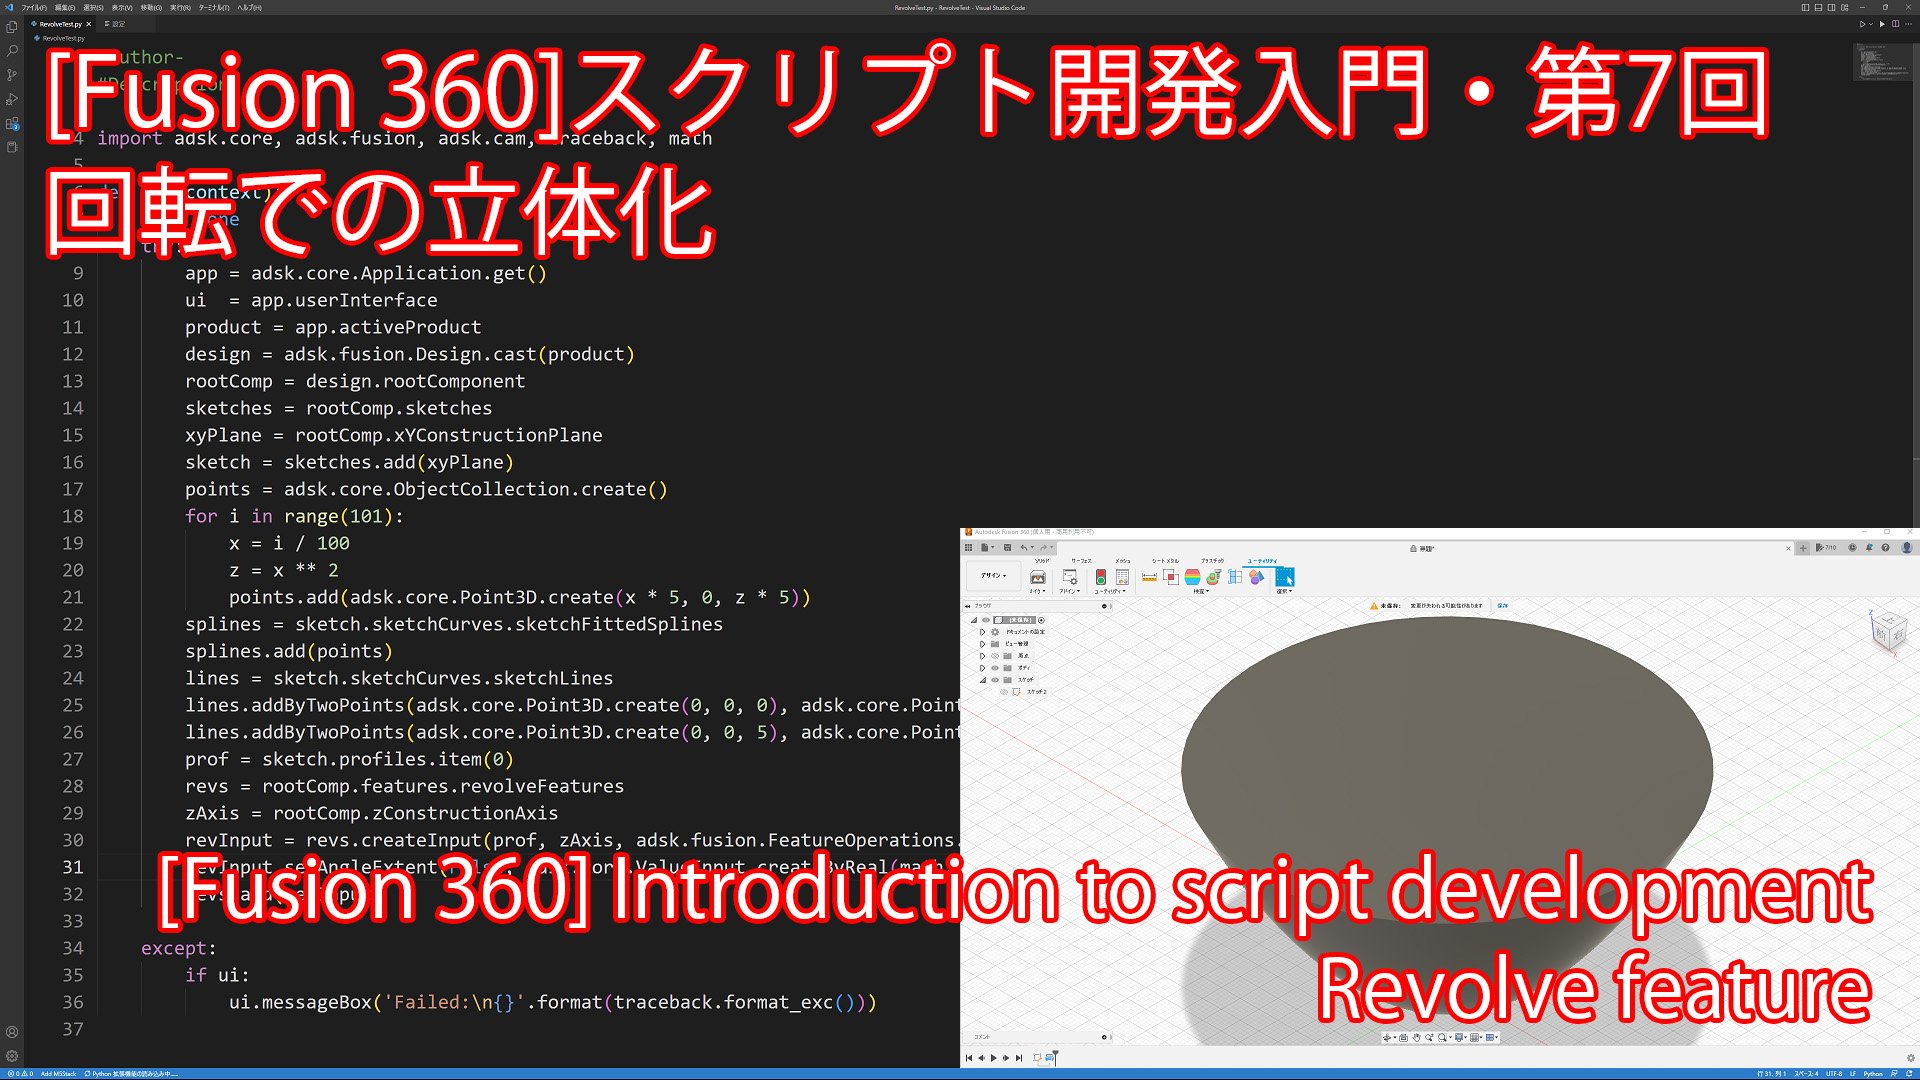Expand ビュー管理 tree node
This screenshot has width=1920, height=1080.
(983, 644)
